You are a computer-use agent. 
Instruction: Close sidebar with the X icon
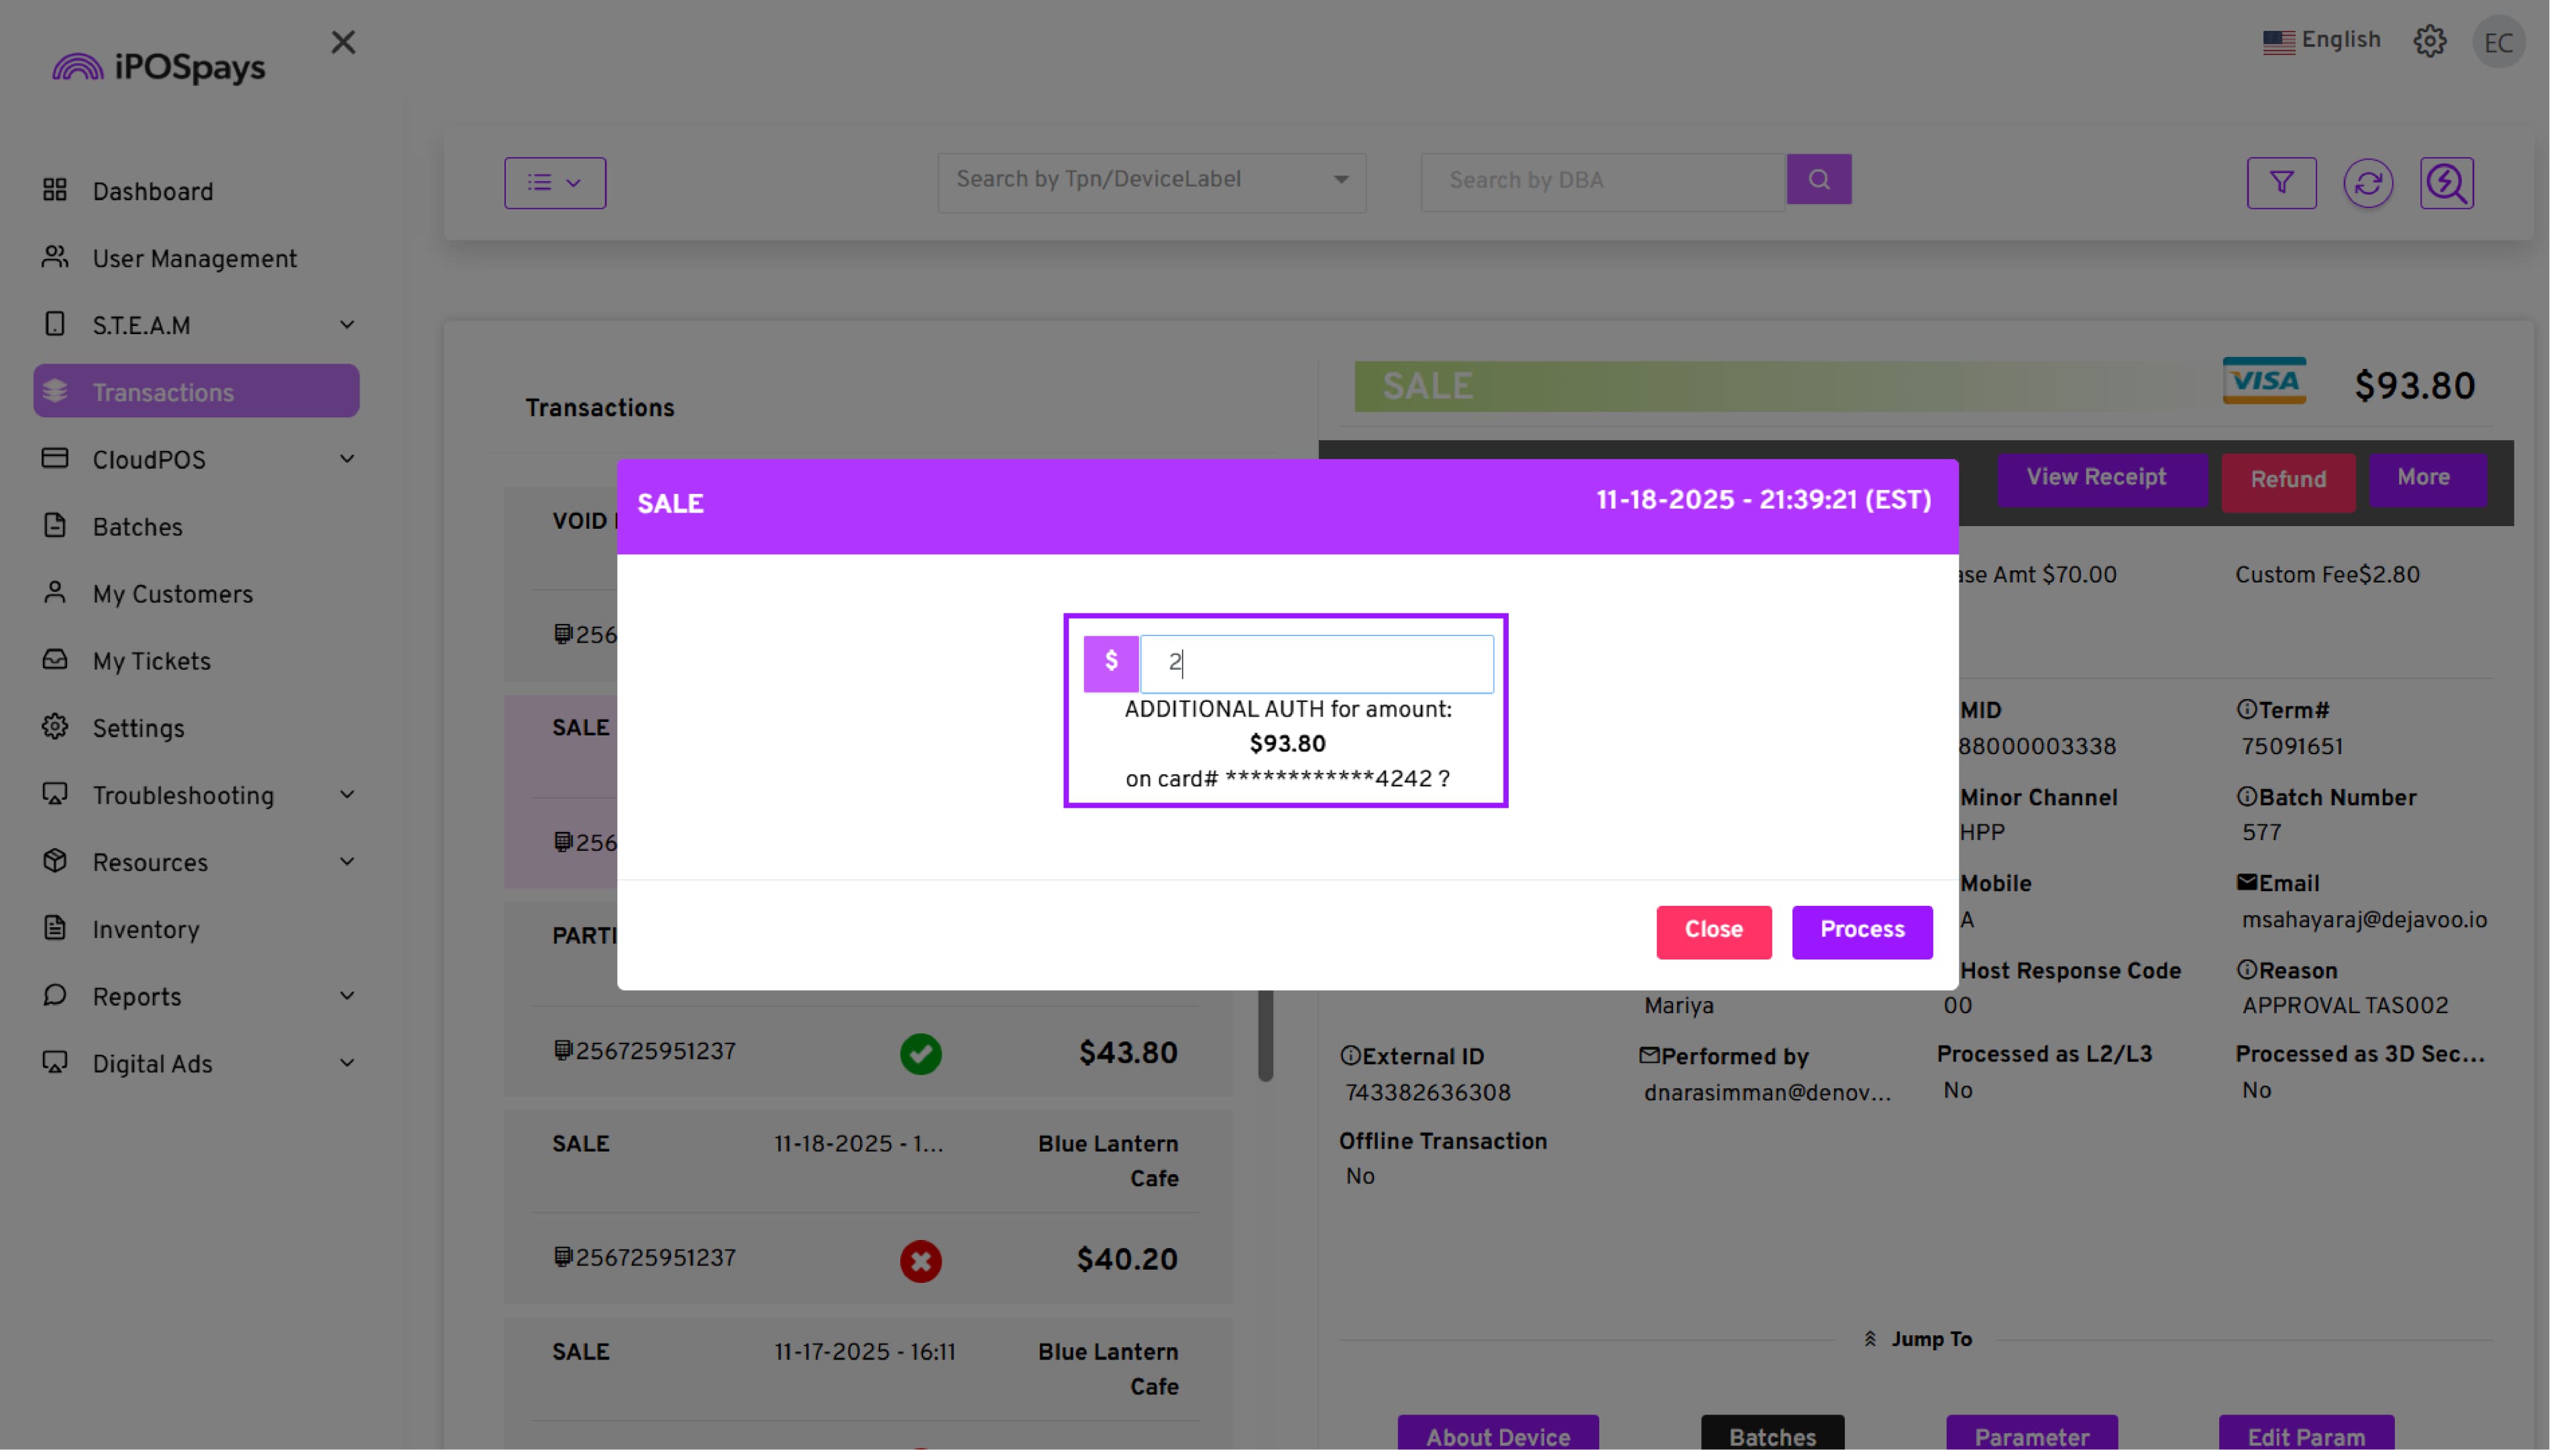click(x=343, y=42)
